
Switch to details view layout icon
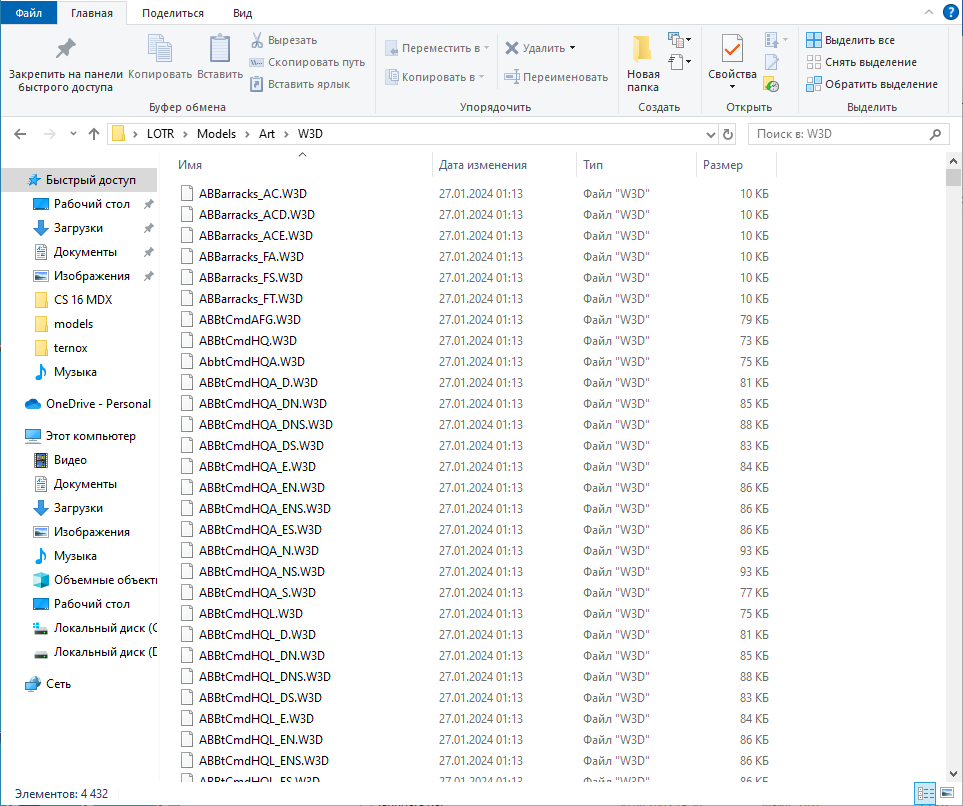[926, 793]
